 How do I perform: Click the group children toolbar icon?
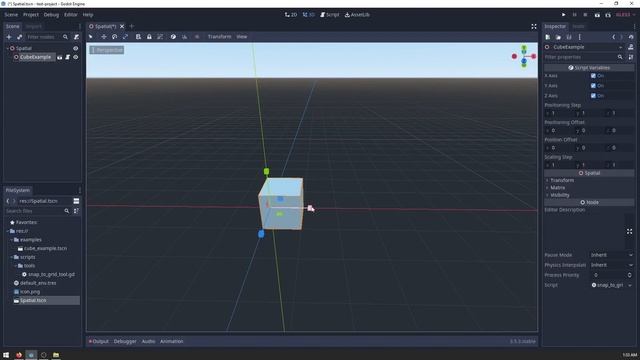(160, 37)
